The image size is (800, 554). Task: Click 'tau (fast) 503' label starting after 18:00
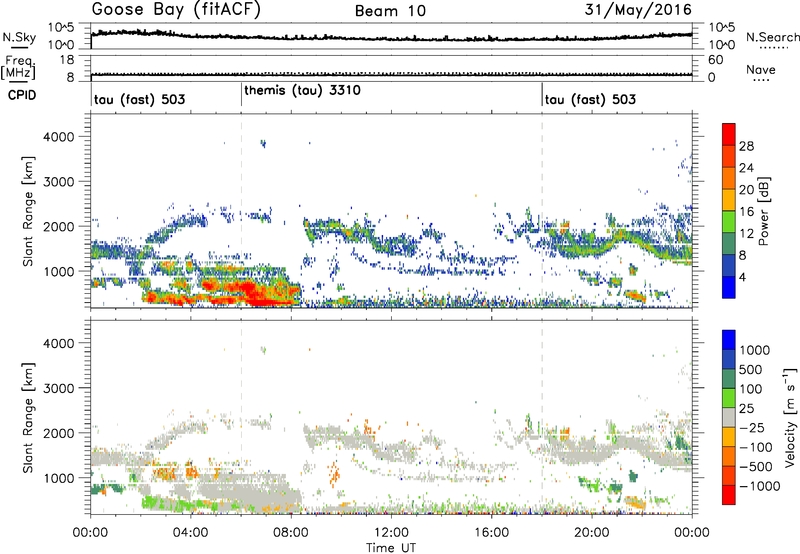590,99
